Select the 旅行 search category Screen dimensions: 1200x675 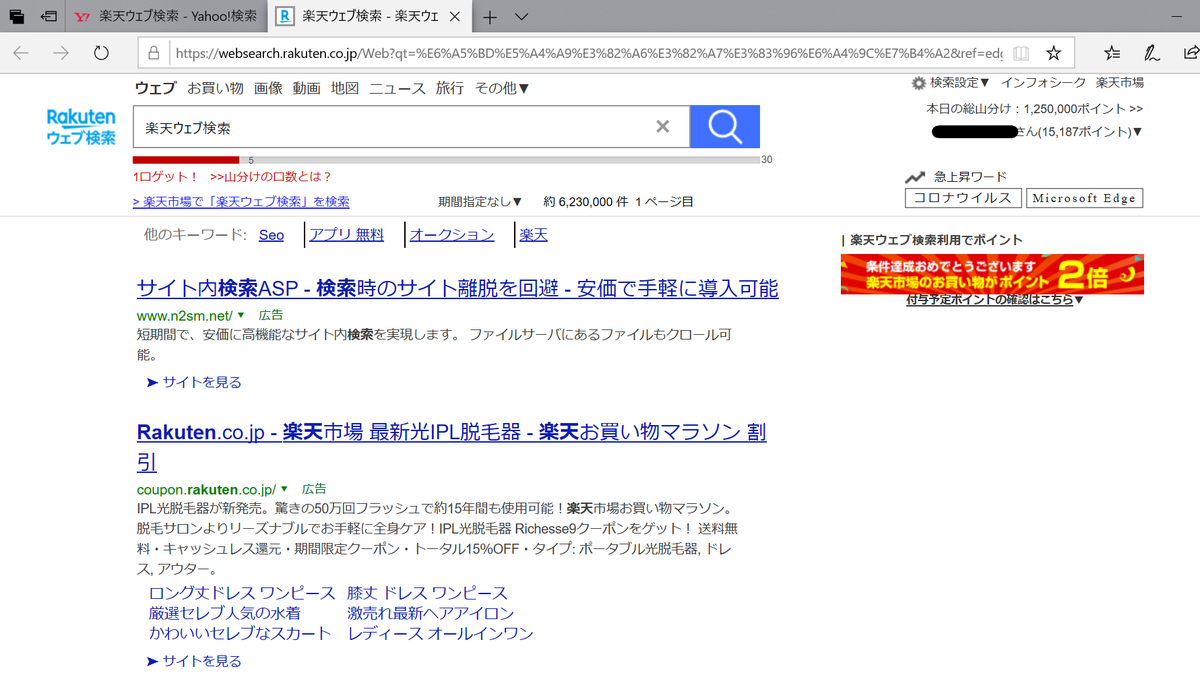450,88
